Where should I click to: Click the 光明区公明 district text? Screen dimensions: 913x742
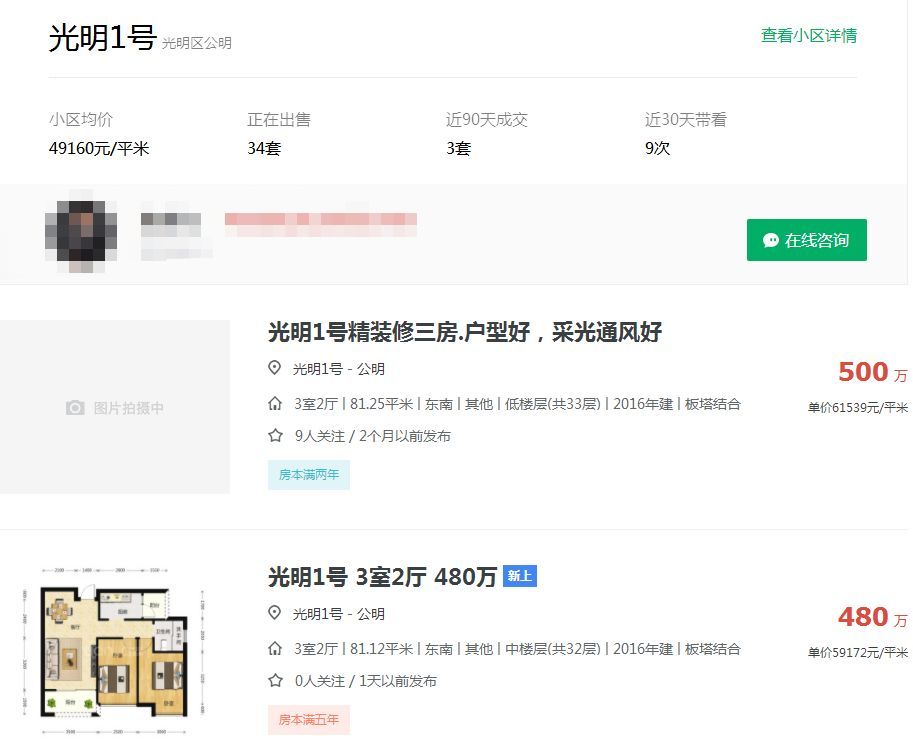pos(196,43)
